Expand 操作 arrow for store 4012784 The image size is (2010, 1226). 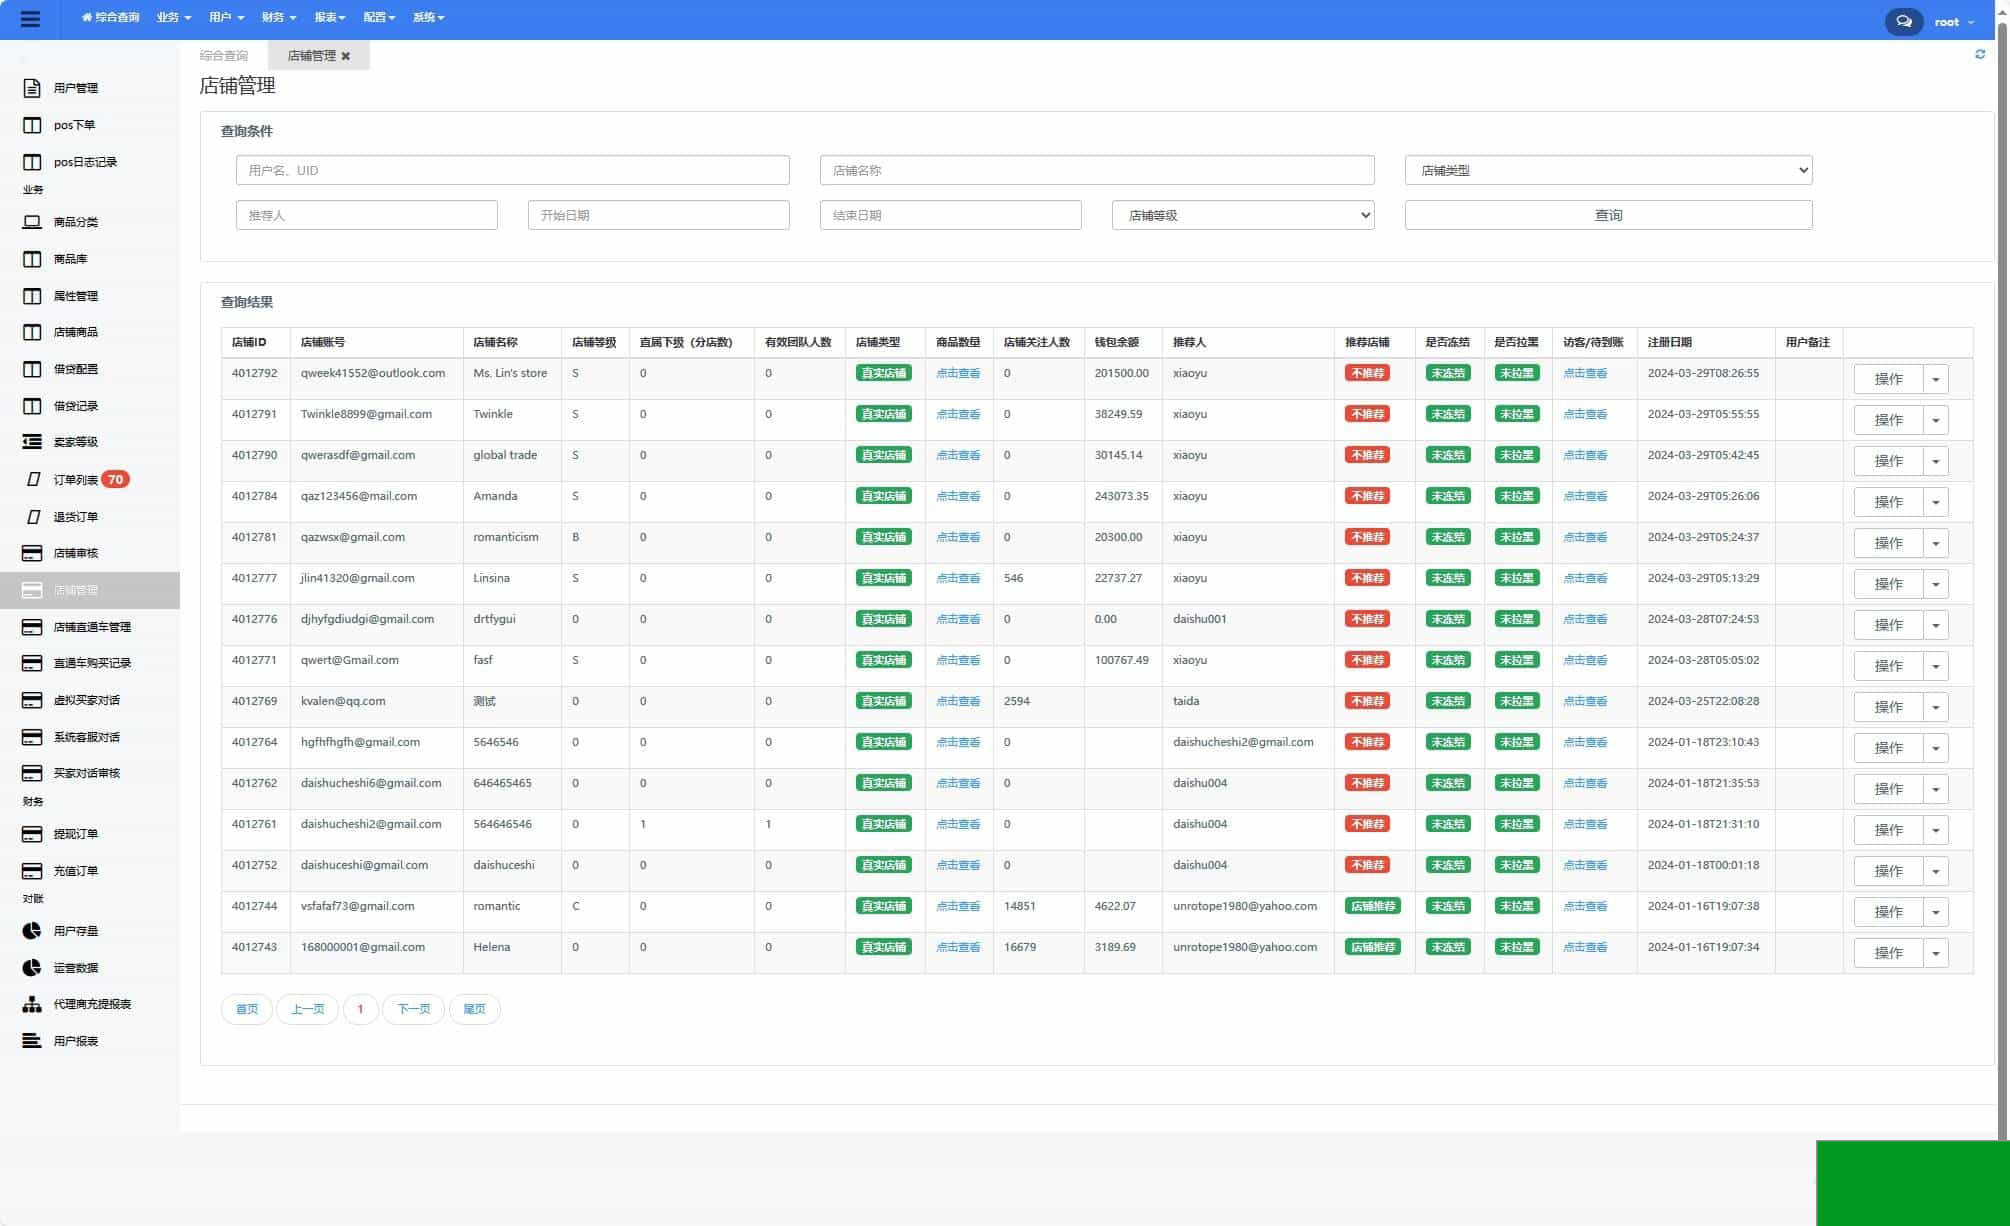coord(1935,502)
